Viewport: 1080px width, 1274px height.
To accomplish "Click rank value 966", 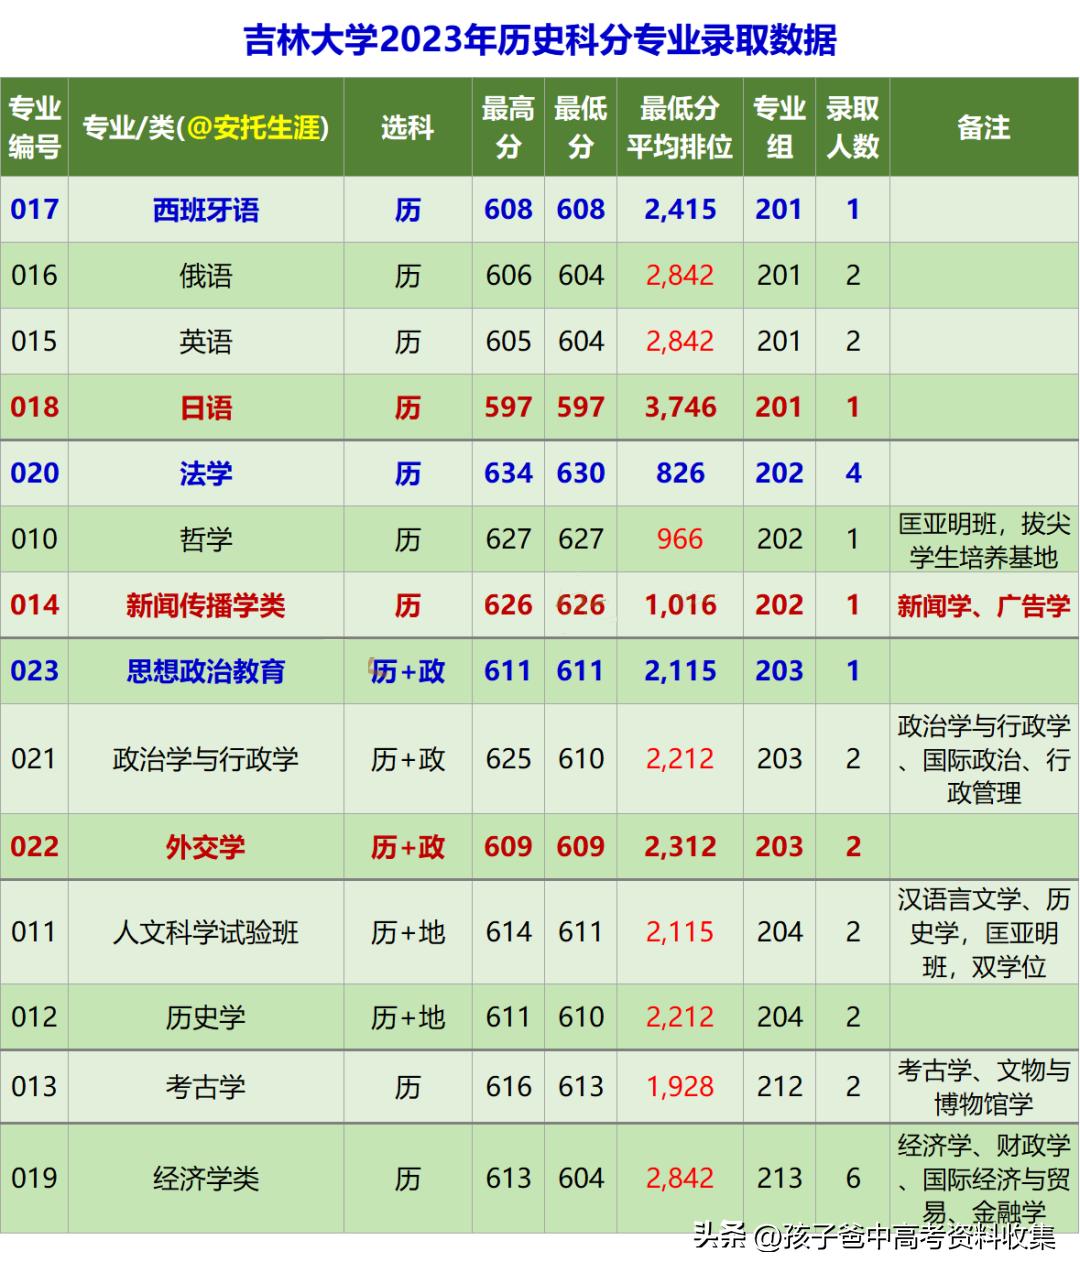I will click(680, 540).
